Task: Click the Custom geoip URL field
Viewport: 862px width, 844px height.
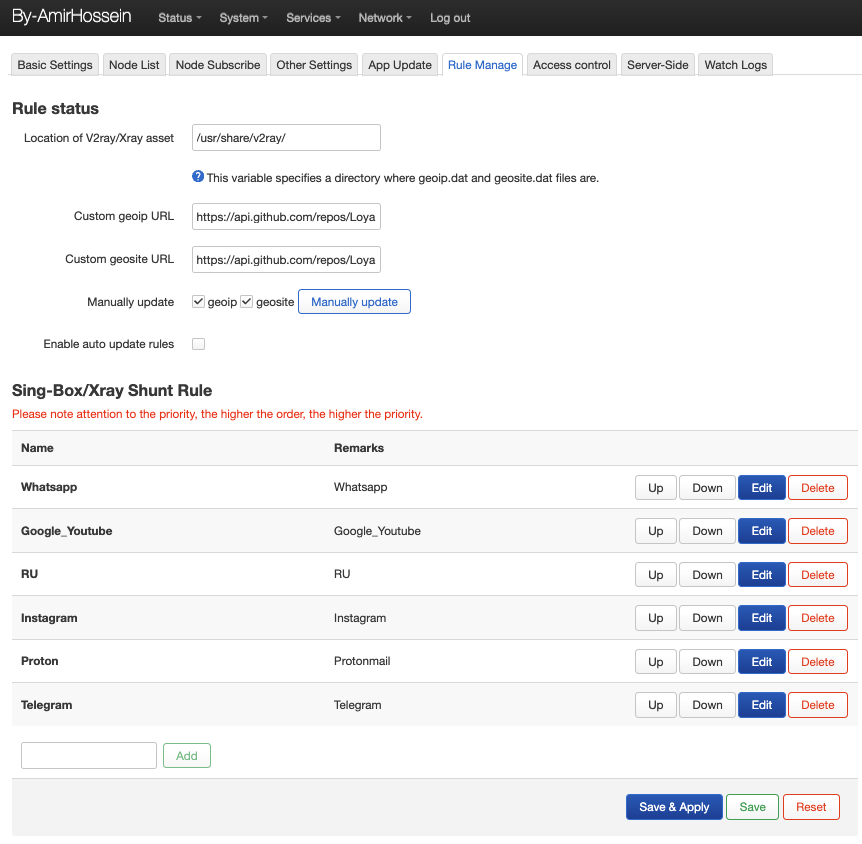Action: (286, 216)
